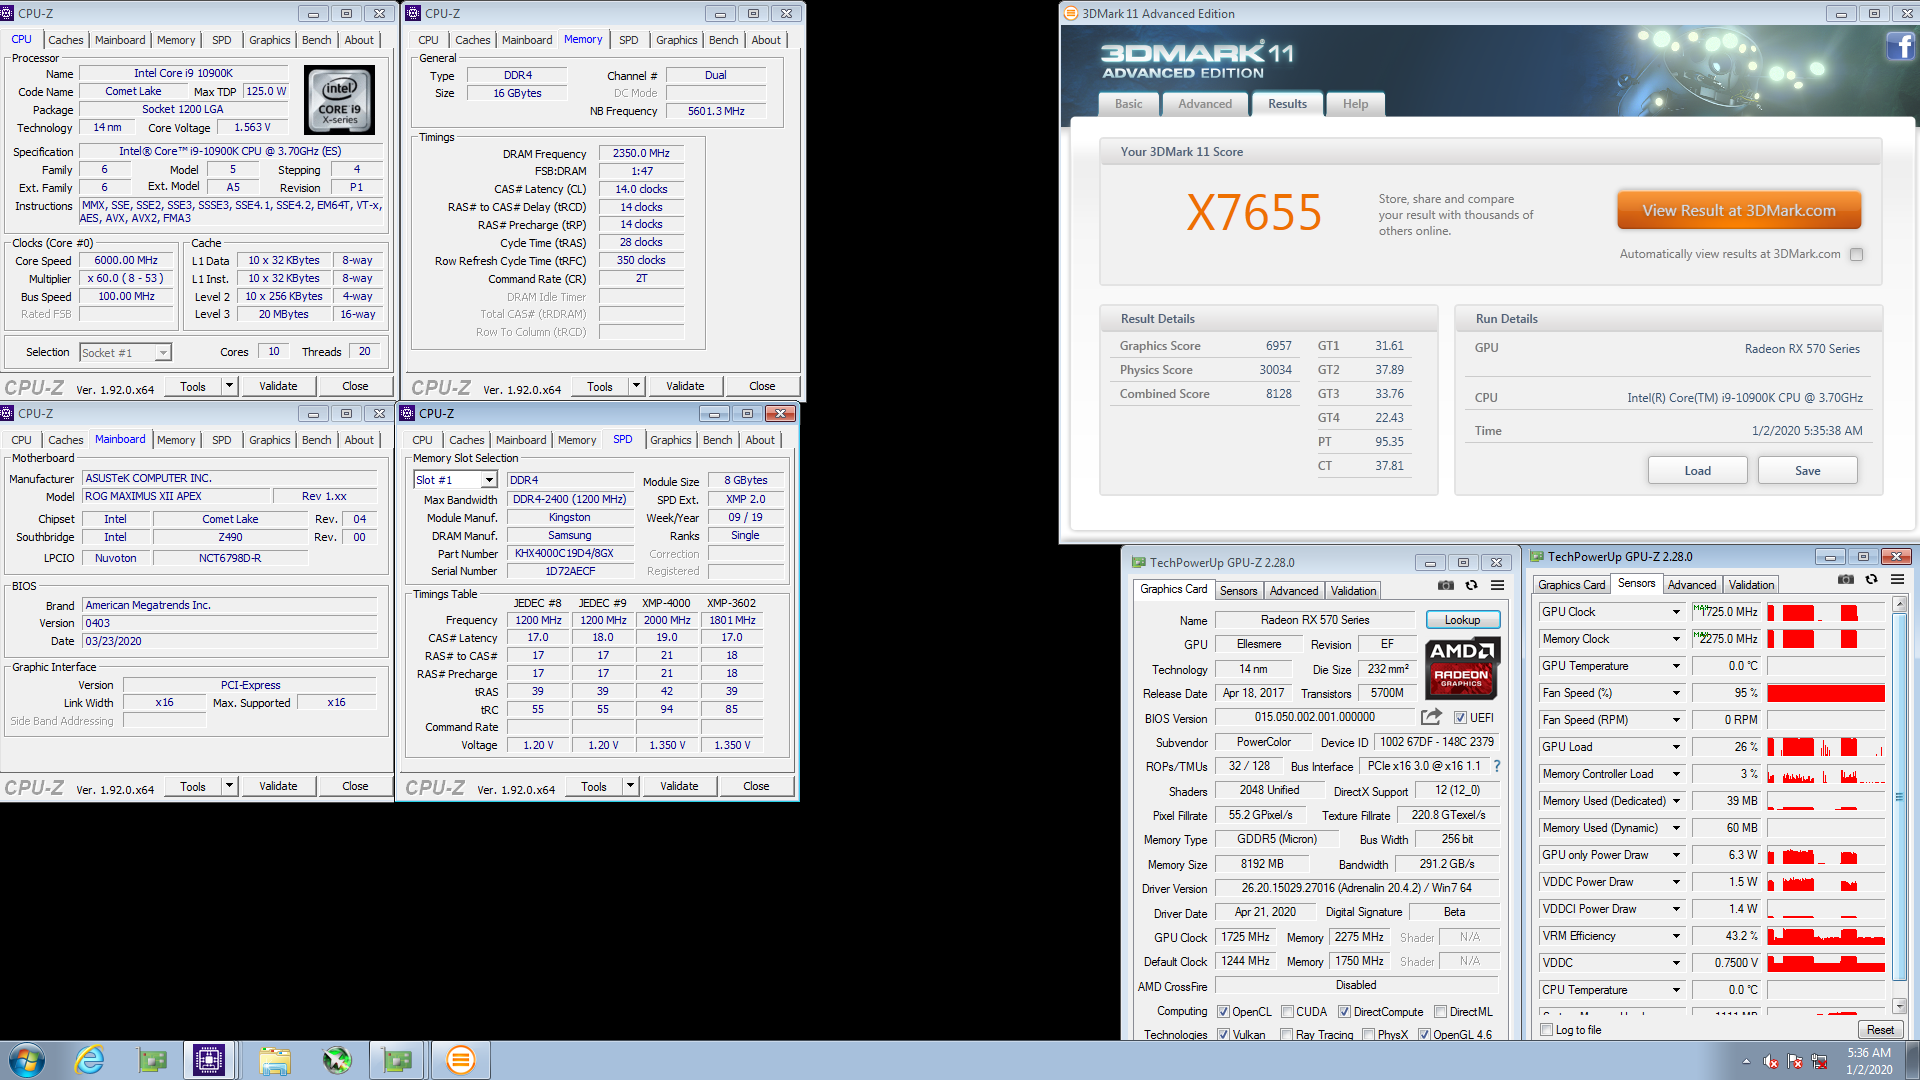The height and width of the screenshot is (1080, 1920).
Task: Switch to Basic tab in 3DMark
Action: point(1128,104)
